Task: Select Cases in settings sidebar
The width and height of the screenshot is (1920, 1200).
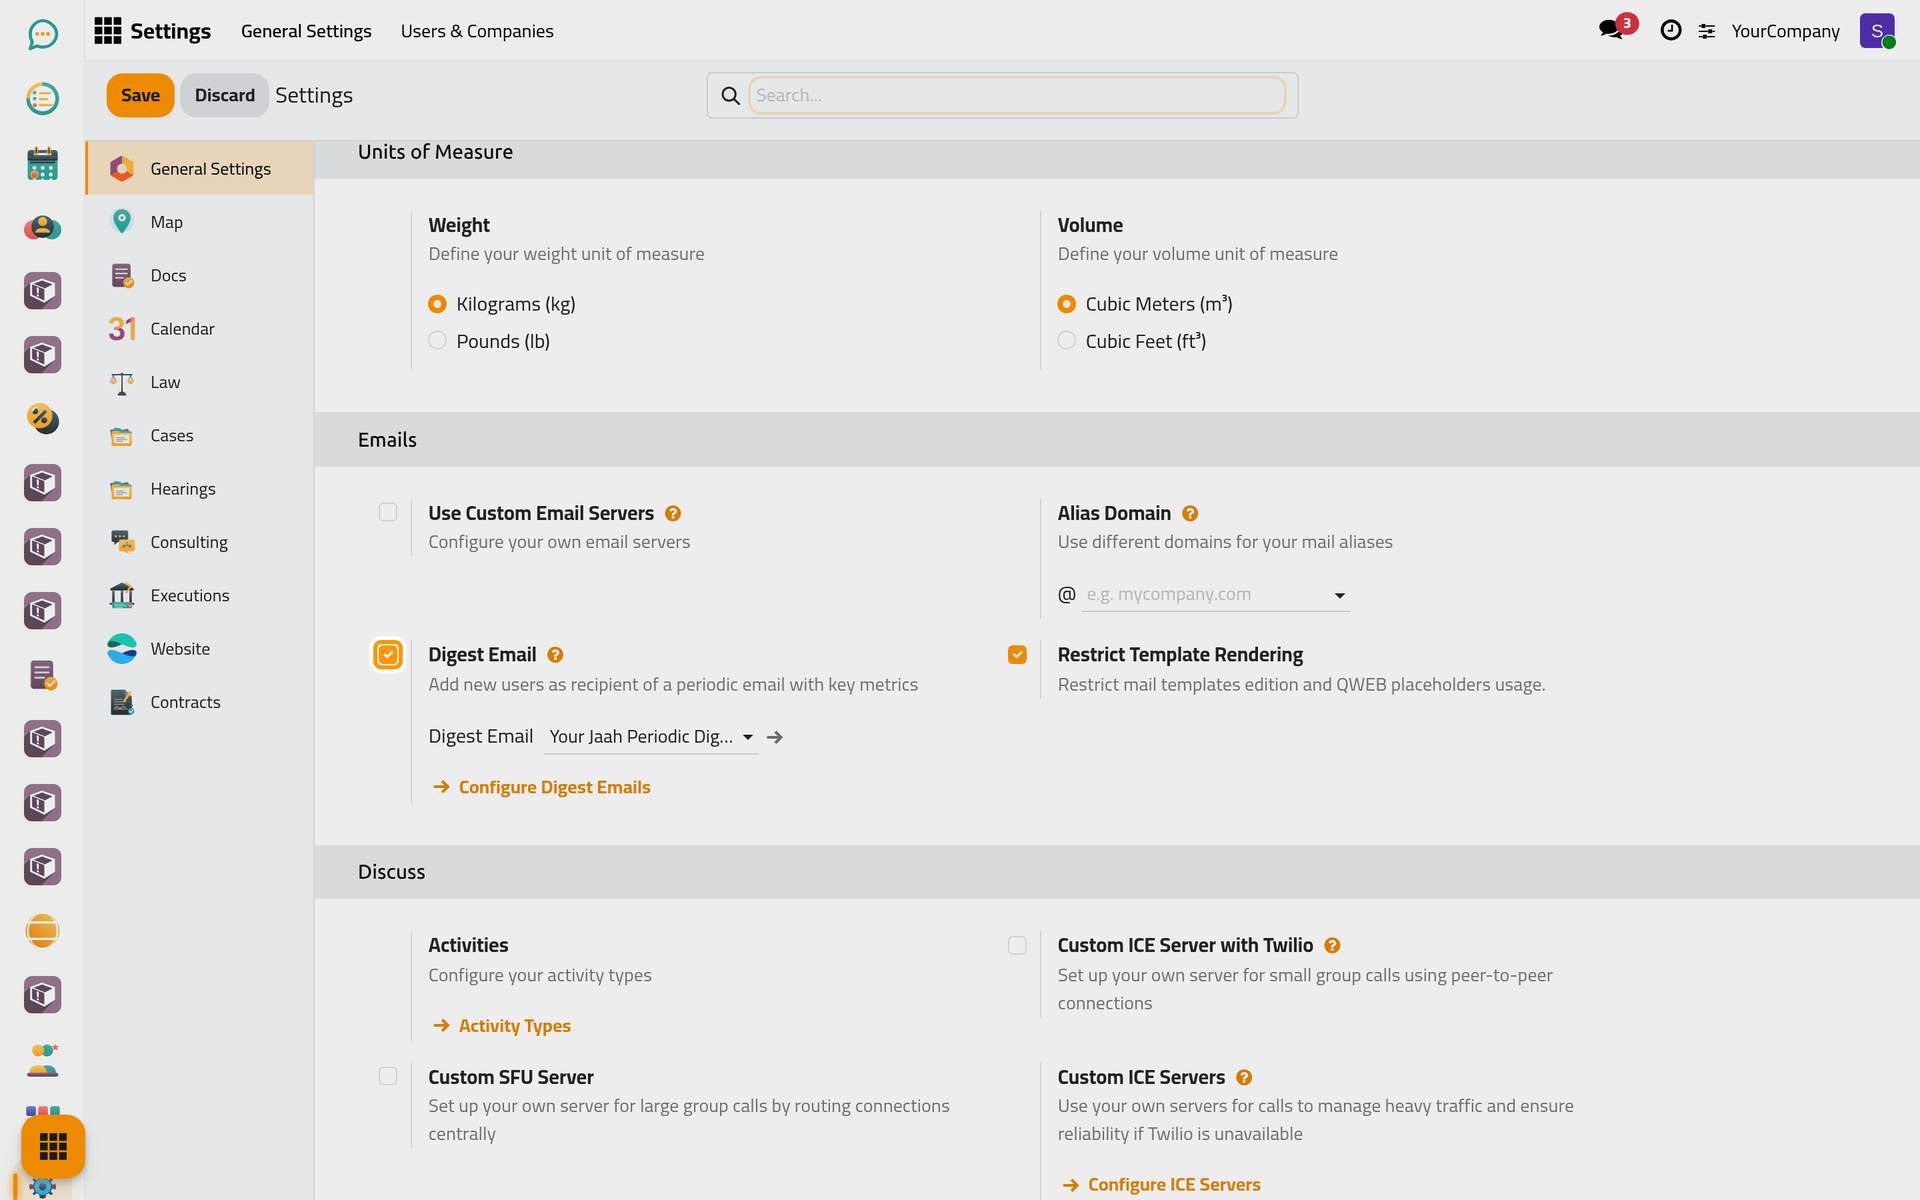Action: [x=200, y=435]
